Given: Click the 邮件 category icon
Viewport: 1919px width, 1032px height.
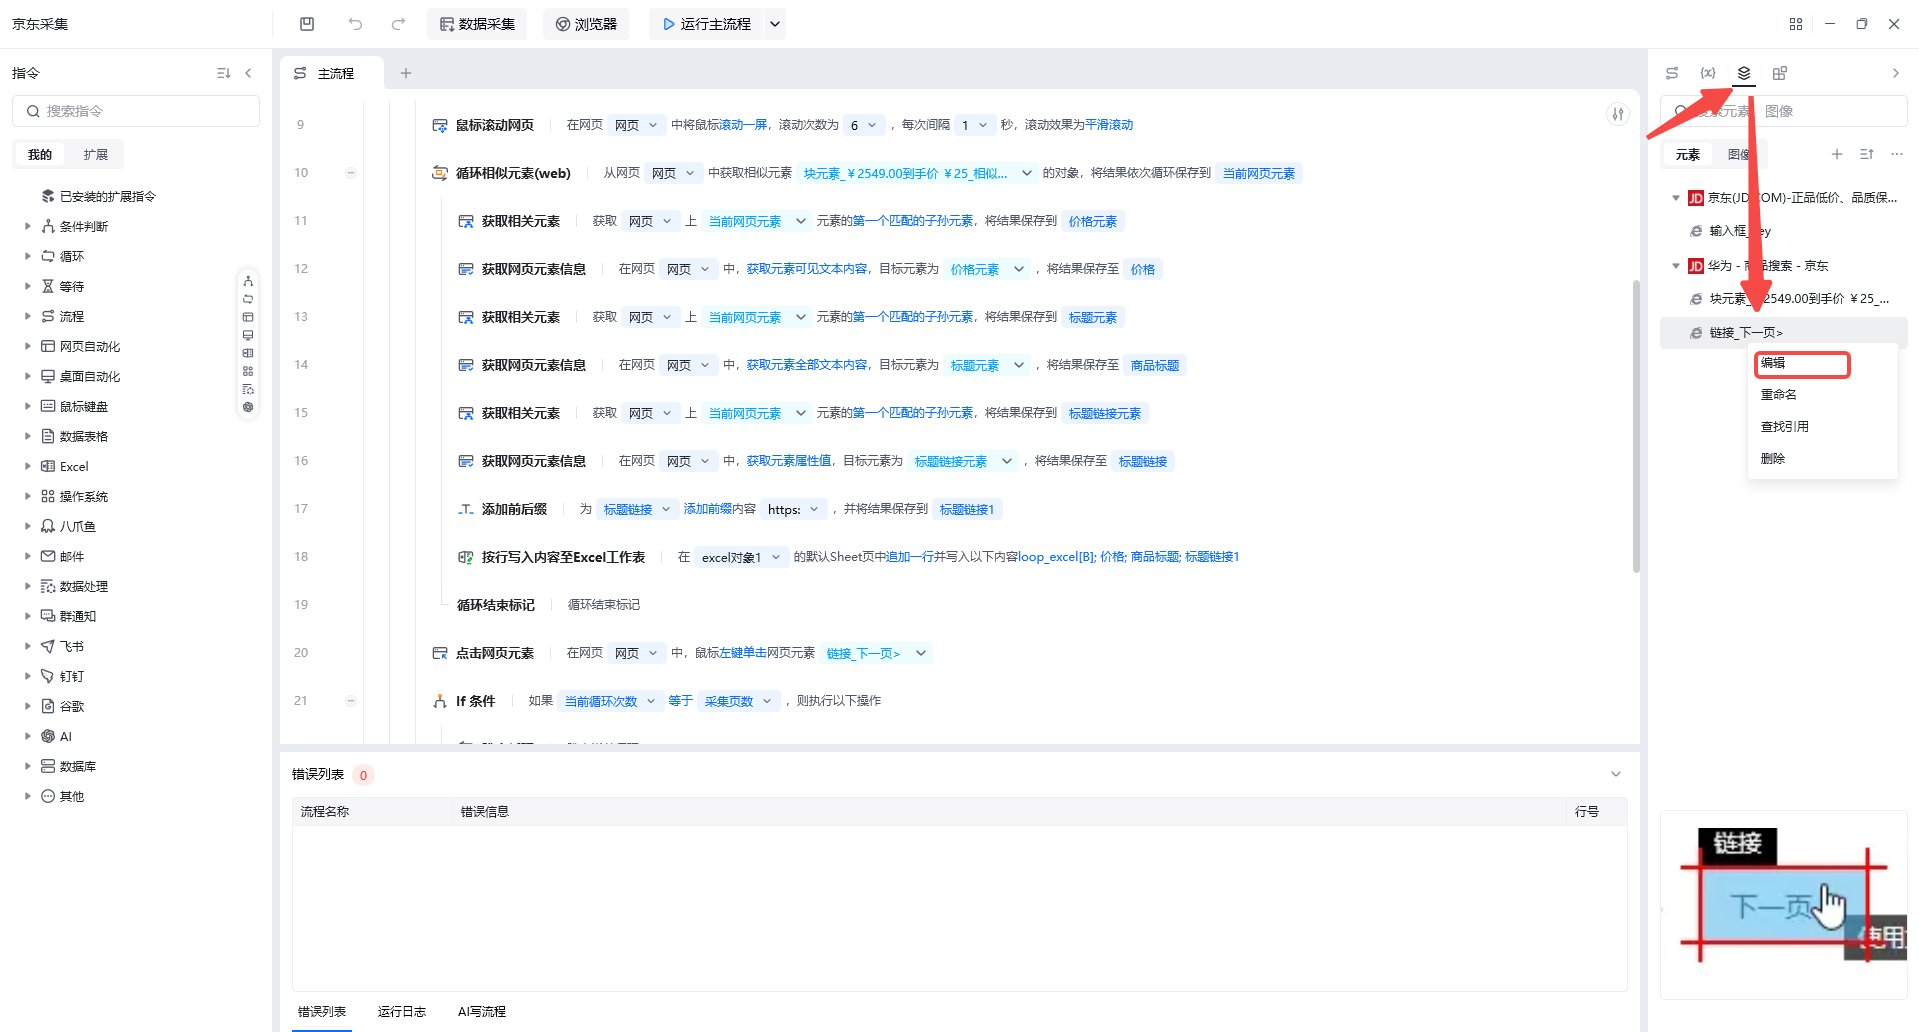Looking at the screenshot, I should point(47,556).
